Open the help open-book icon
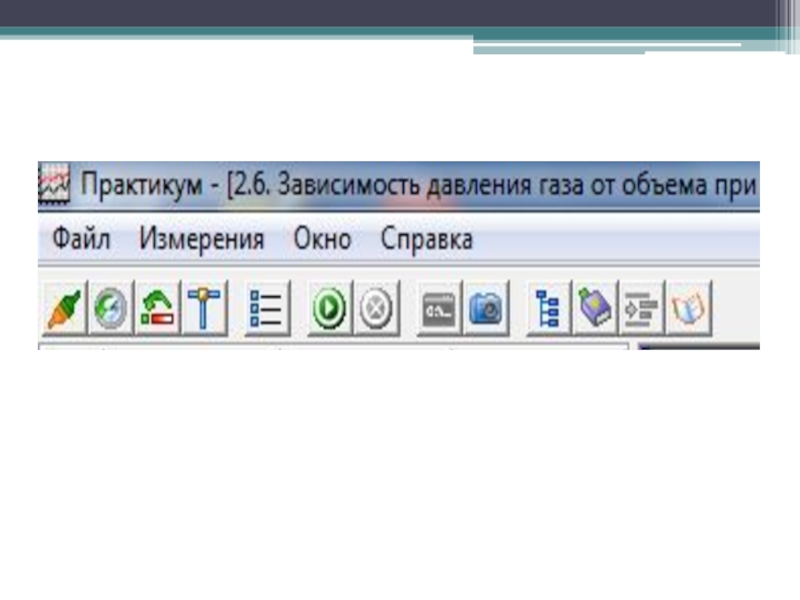The image size is (800, 600). click(x=689, y=308)
